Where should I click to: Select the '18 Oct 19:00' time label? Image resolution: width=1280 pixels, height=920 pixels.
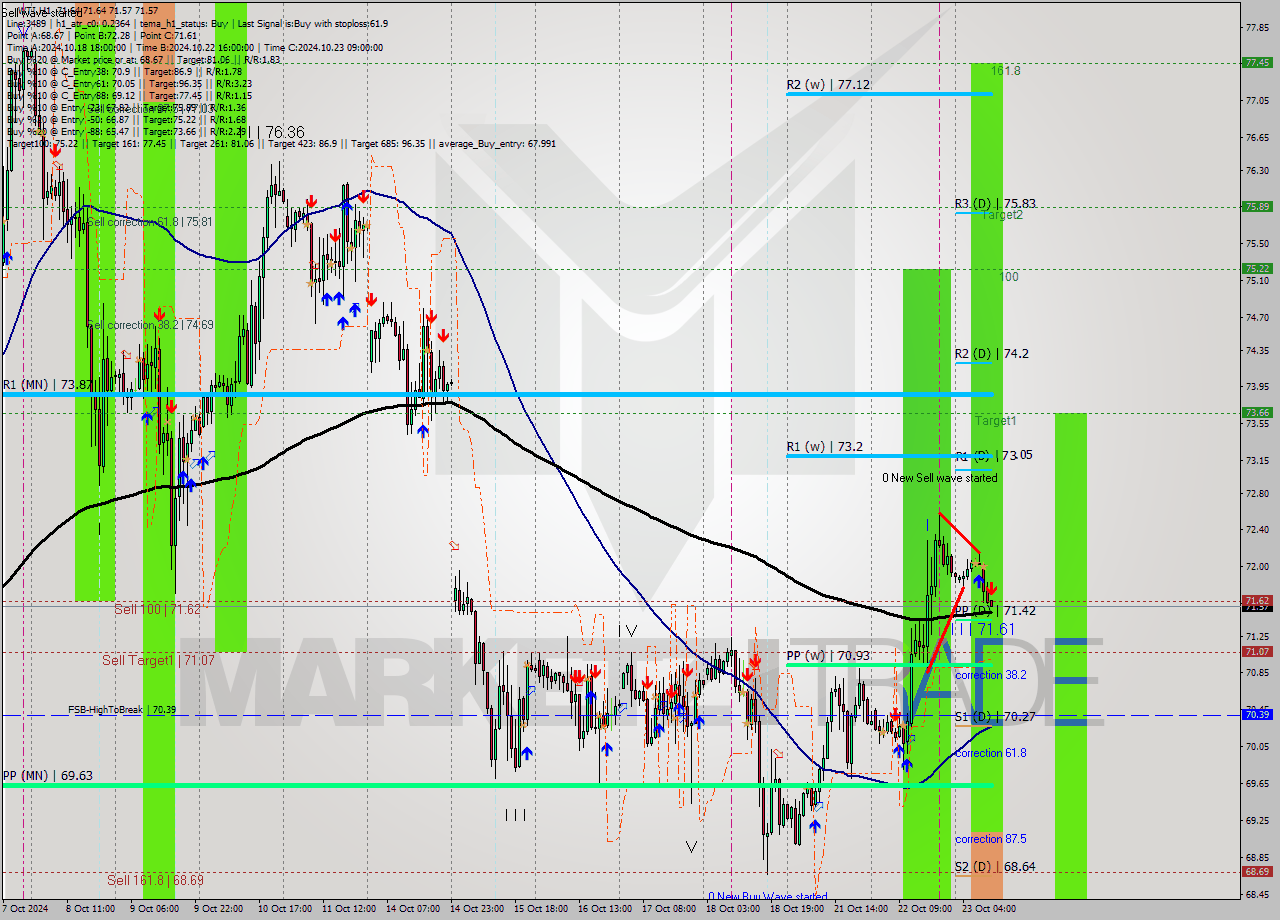[x=797, y=909]
